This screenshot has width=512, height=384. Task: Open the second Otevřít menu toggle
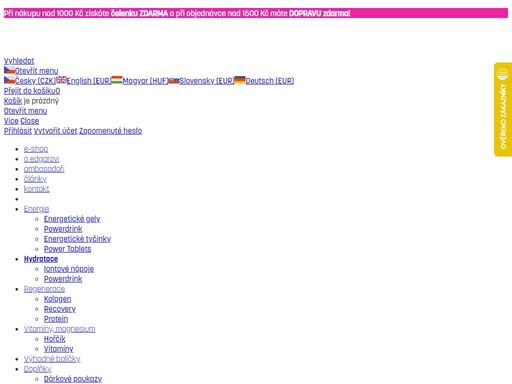point(25,111)
